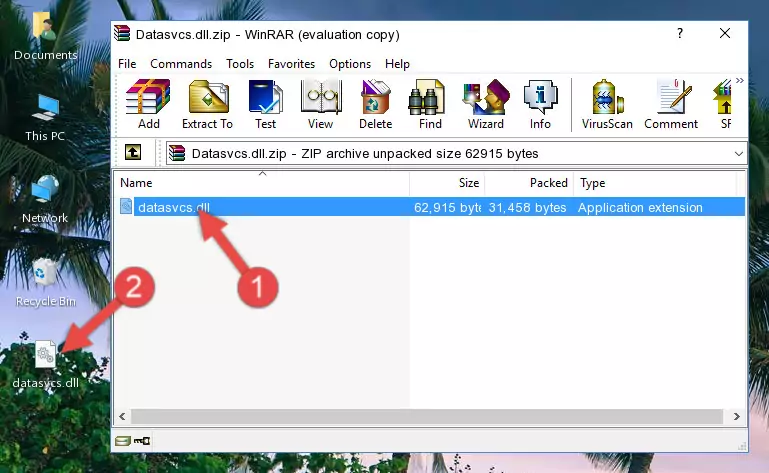This screenshot has width=769, height=473.
Task: Launch the Wizard tool
Action: [486, 104]
